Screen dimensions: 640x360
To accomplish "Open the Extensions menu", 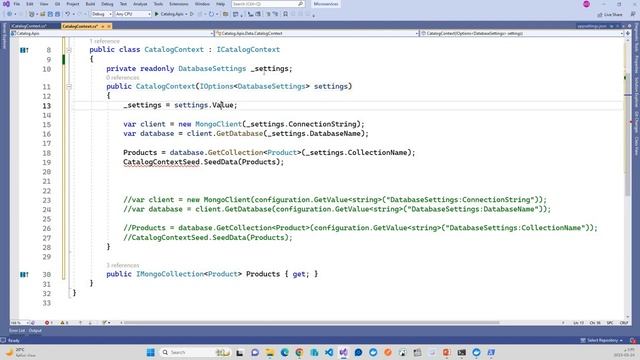I will (x=179, y=4).
